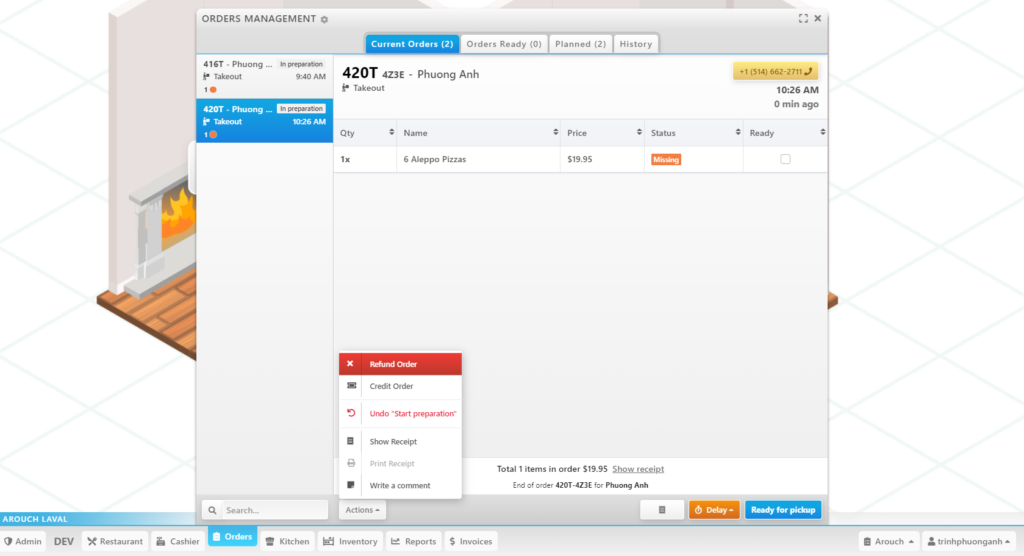The height and width of the screenshot is (556, 1024).
Task: Open the Reports module
Action: pos(412,541)
